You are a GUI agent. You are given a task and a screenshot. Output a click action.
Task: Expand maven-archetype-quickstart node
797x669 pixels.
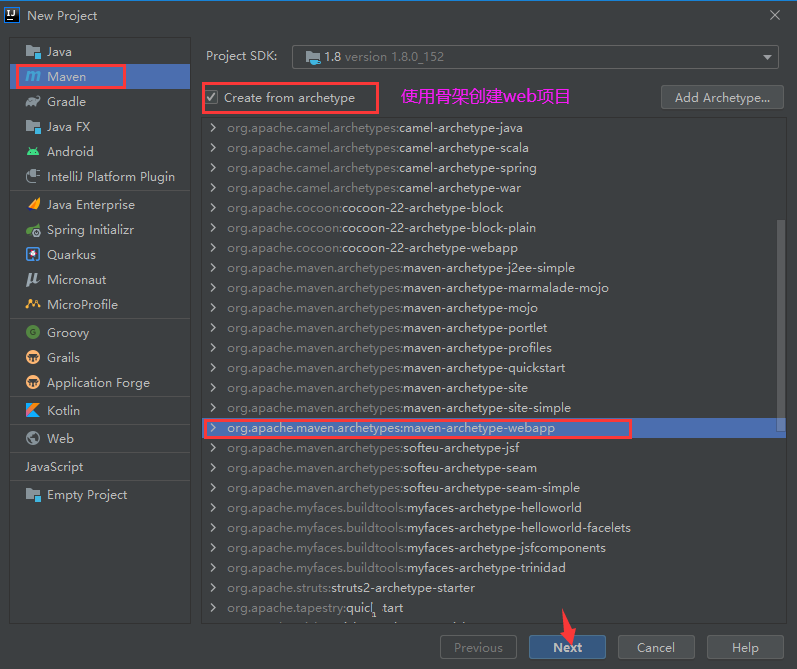point(213,368)
